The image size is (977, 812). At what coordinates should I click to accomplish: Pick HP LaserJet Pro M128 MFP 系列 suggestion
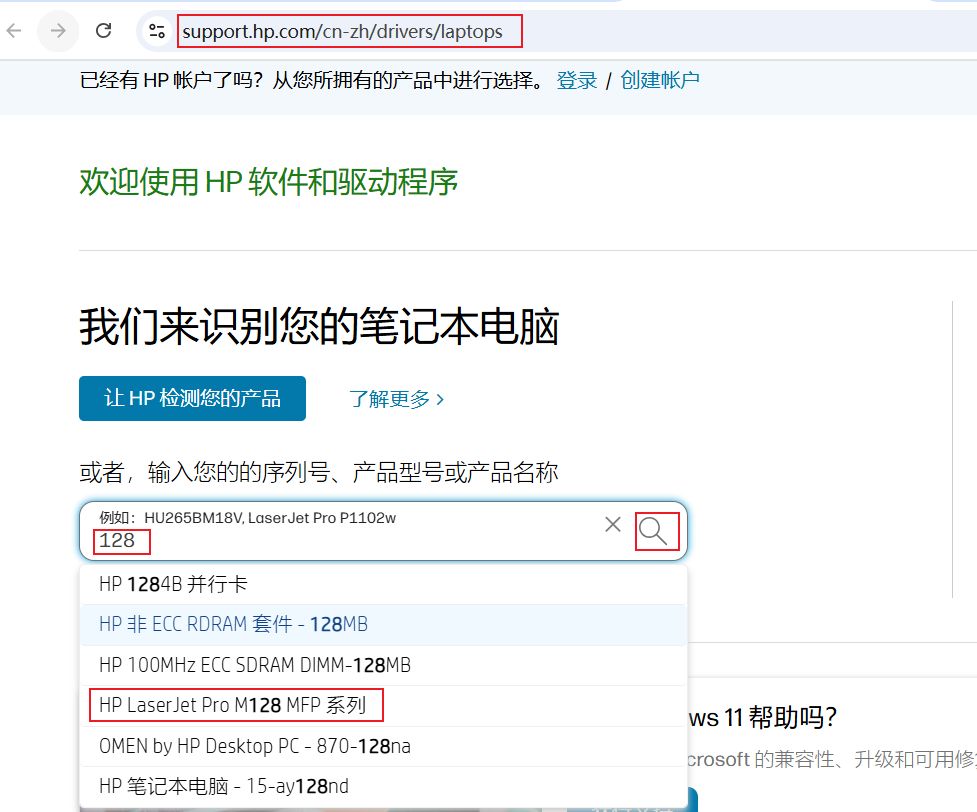(233, 706)
